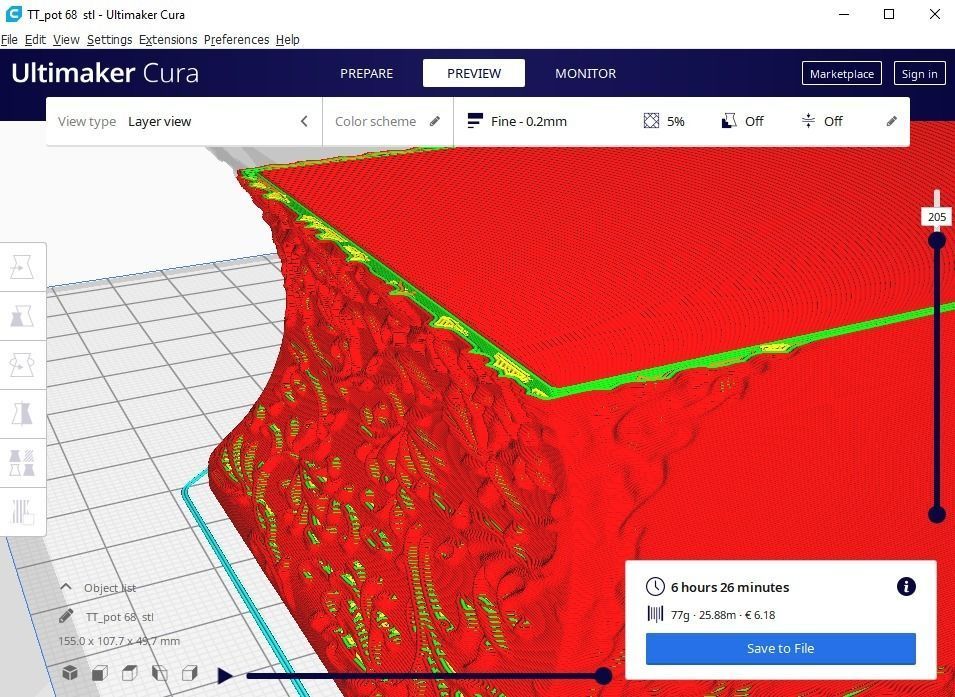Click the Cura app icon in title bar
Image resolution: width=955 pixels, height=697 pixels.
(13, 14)
